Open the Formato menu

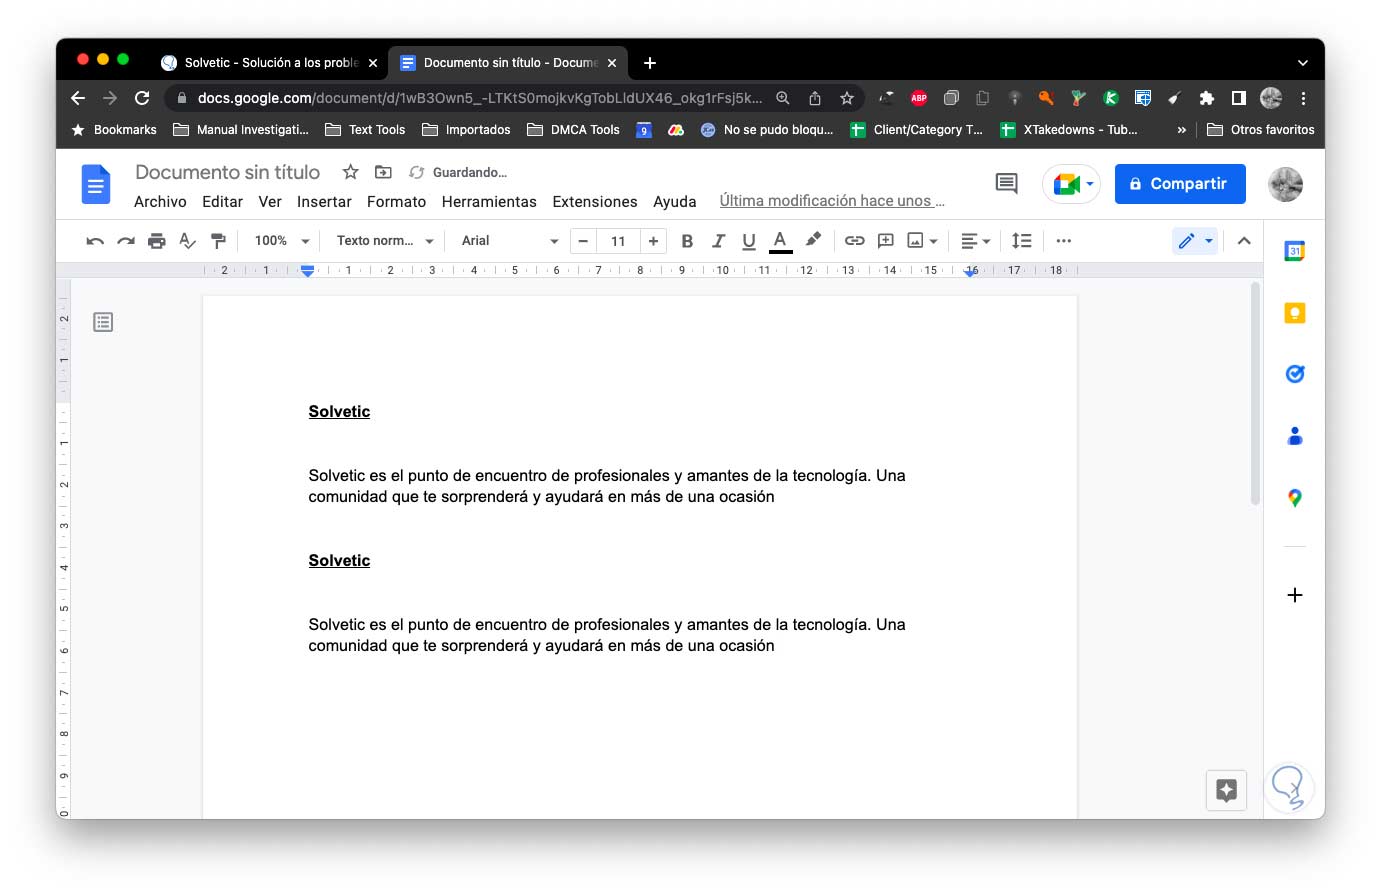pos(396,202)
